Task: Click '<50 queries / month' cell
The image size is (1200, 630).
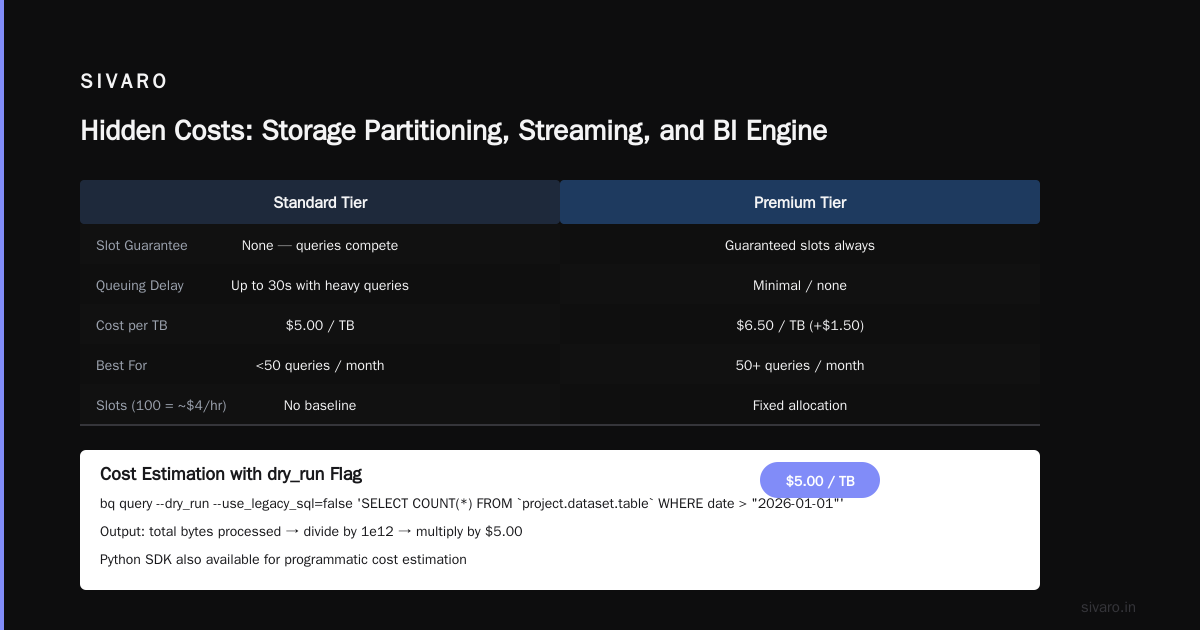Action: 320,365
